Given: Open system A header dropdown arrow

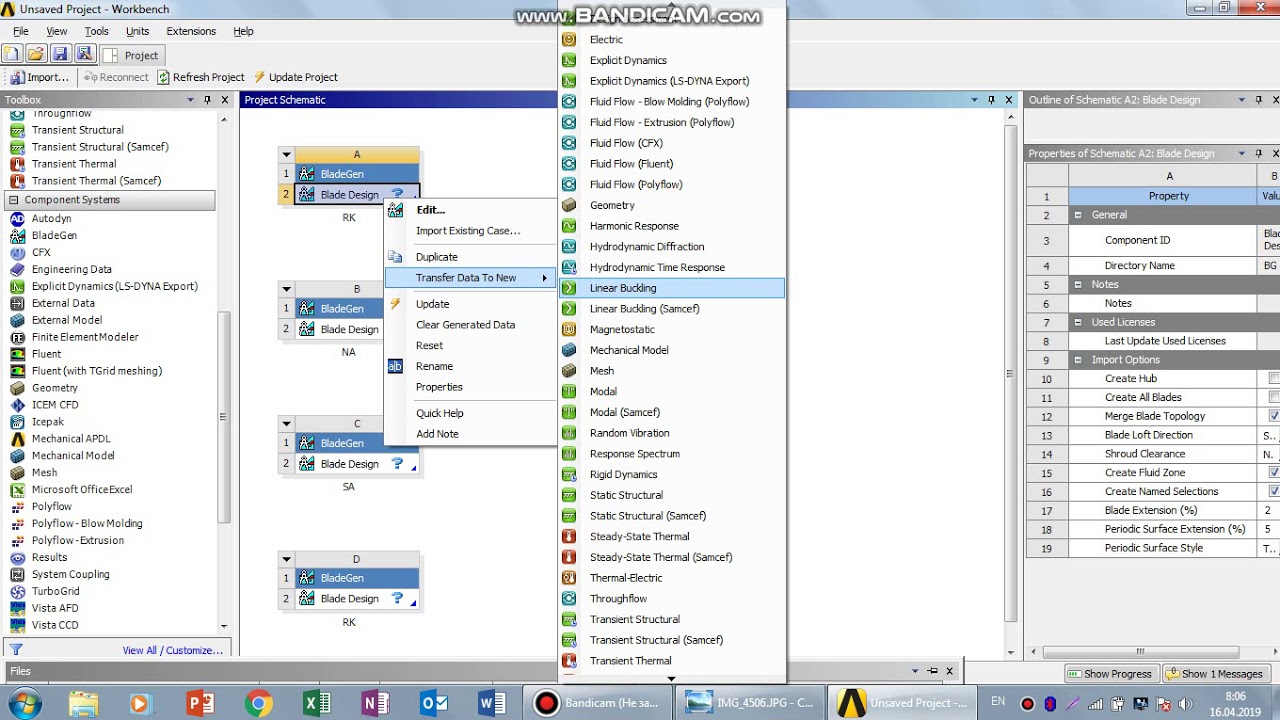Looking at the screenshot, I should pyautogui.click(x=286, y=155).
